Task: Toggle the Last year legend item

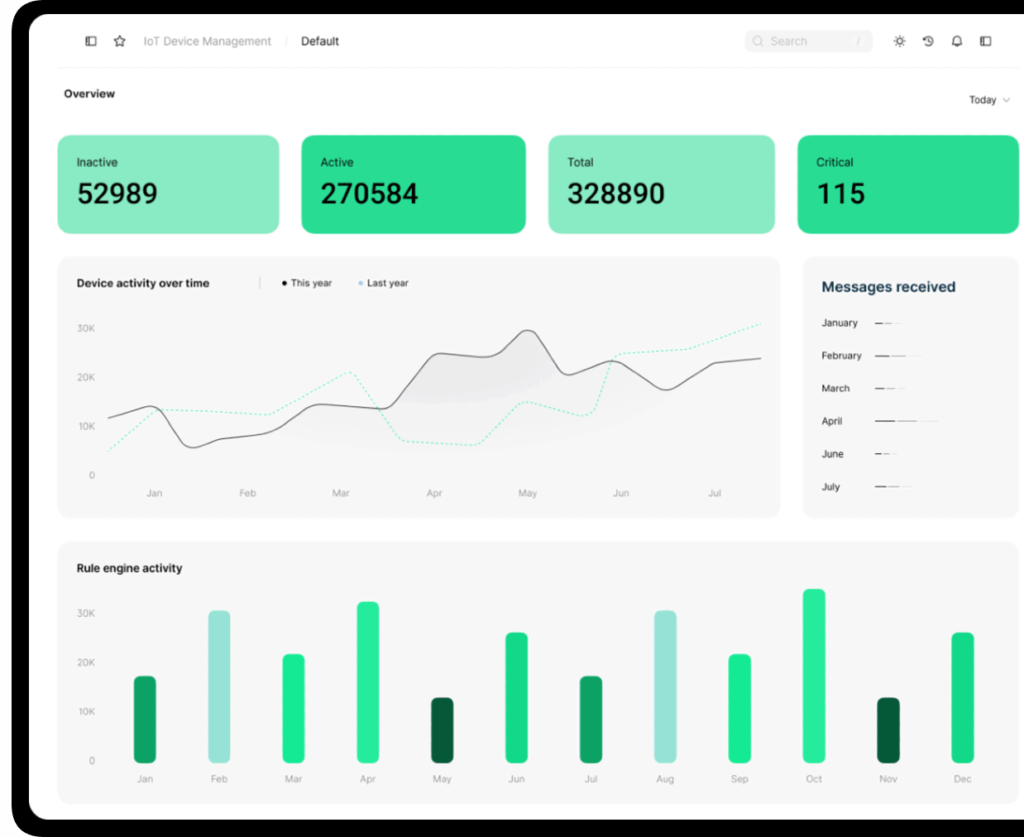Action: click(x=383, y=283)
